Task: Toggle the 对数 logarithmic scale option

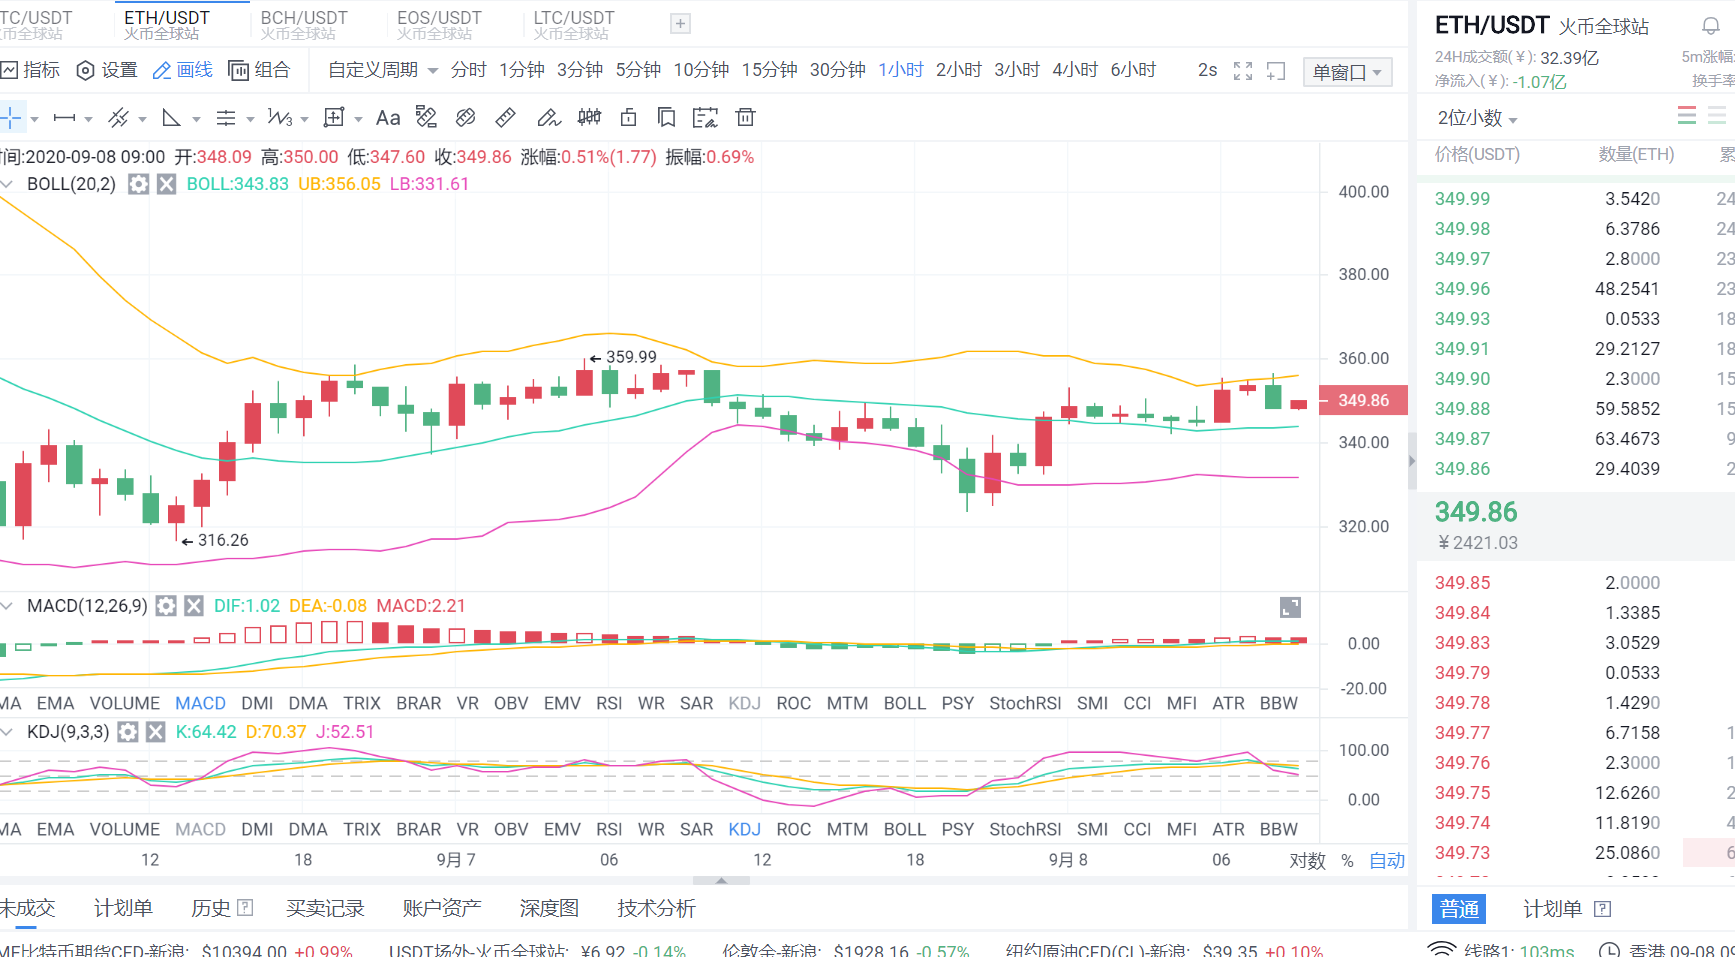Action: (1307, 861)
